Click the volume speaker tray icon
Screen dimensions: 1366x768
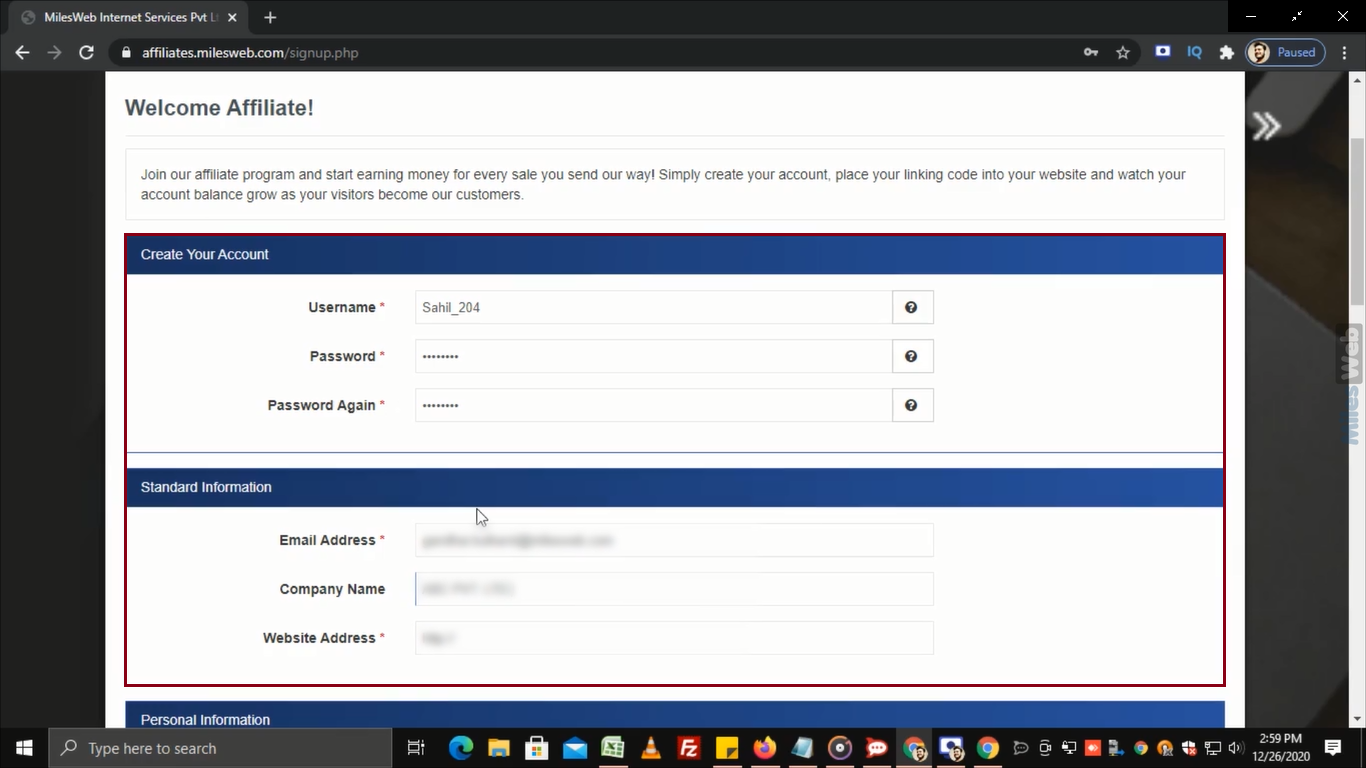pos(1235,748)
